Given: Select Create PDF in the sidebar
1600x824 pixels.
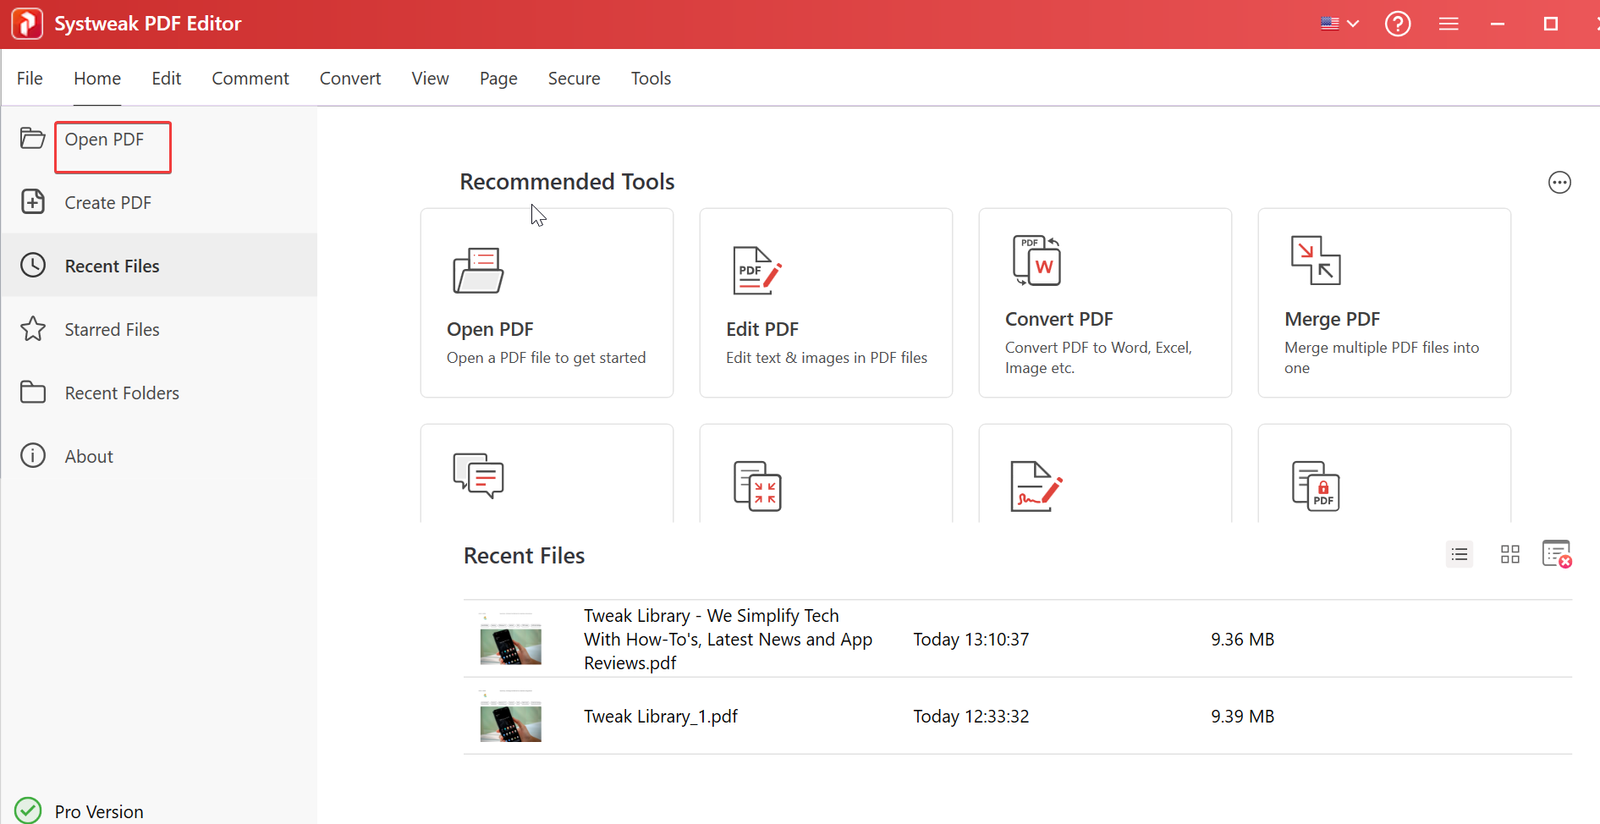Looking at the screenshot, I should tap(108, 202).
